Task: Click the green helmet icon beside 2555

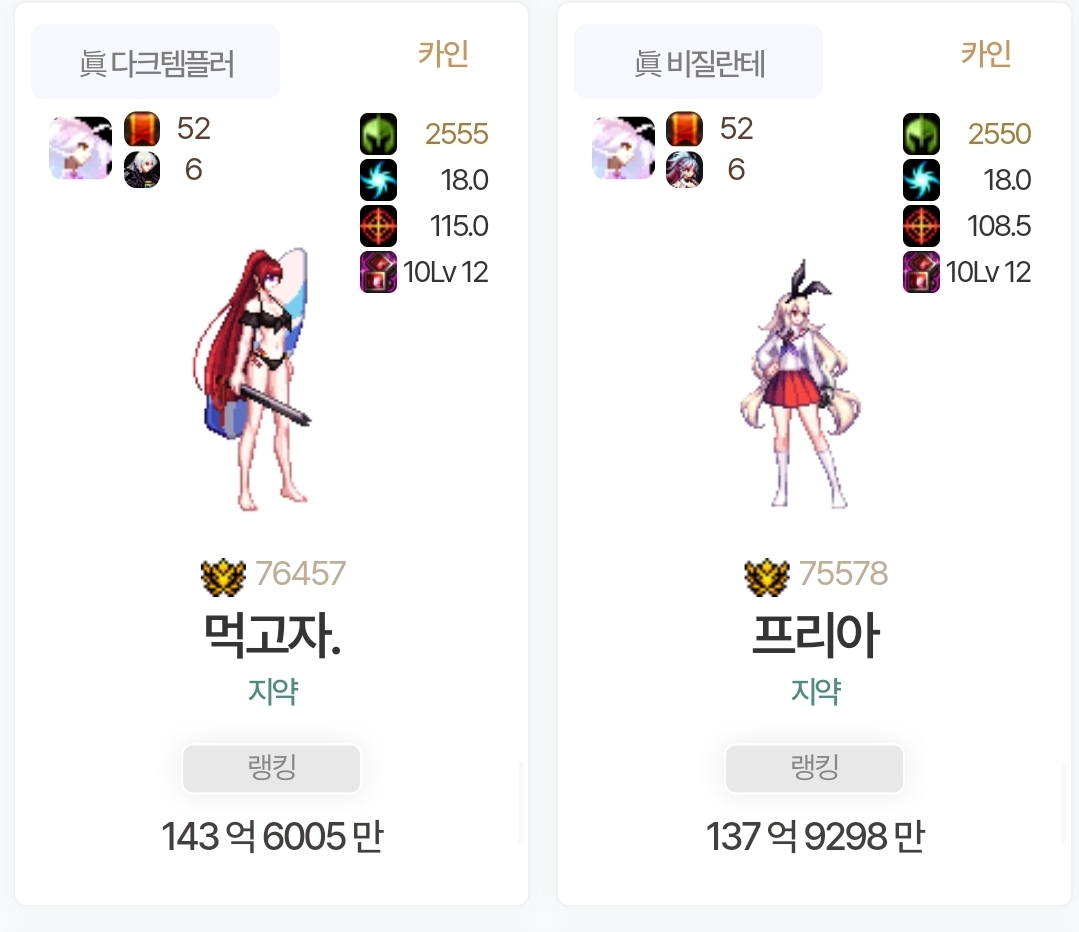Action: tap(378, 134)
